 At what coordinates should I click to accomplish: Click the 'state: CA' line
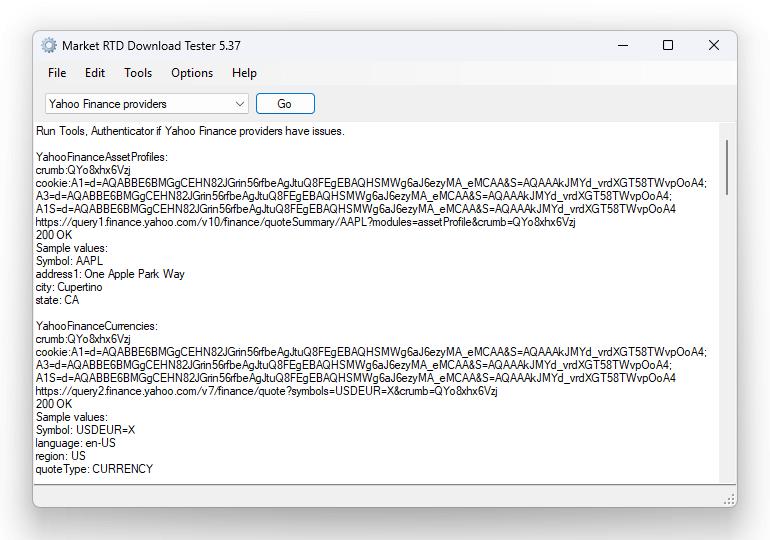(57, 300)
